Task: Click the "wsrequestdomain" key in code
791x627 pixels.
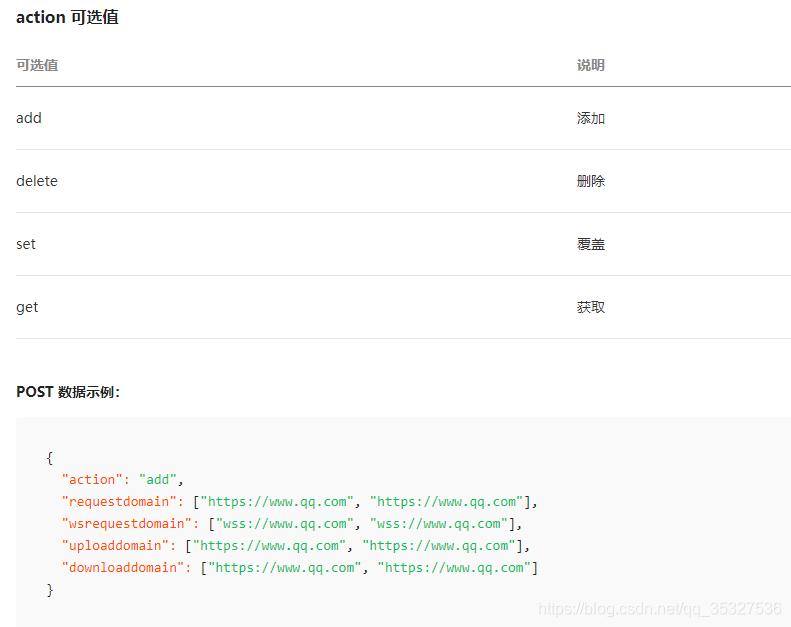Action: point(127,524)
